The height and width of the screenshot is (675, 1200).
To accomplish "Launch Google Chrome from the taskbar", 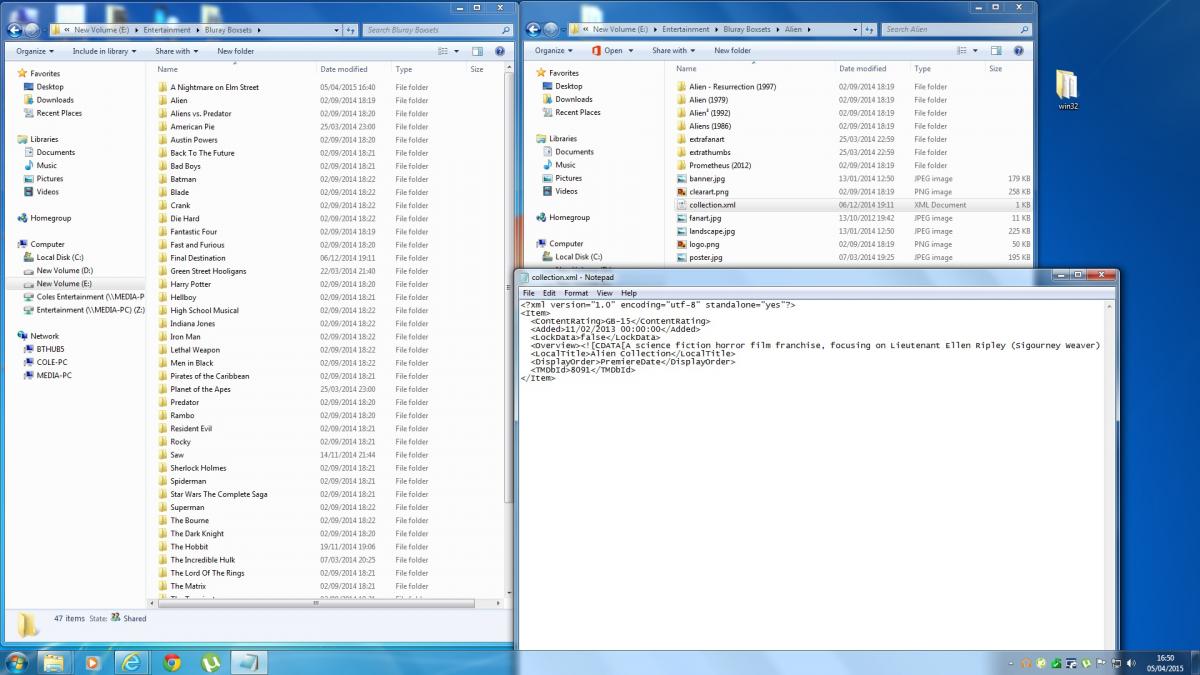I will [x=172, y=662].
